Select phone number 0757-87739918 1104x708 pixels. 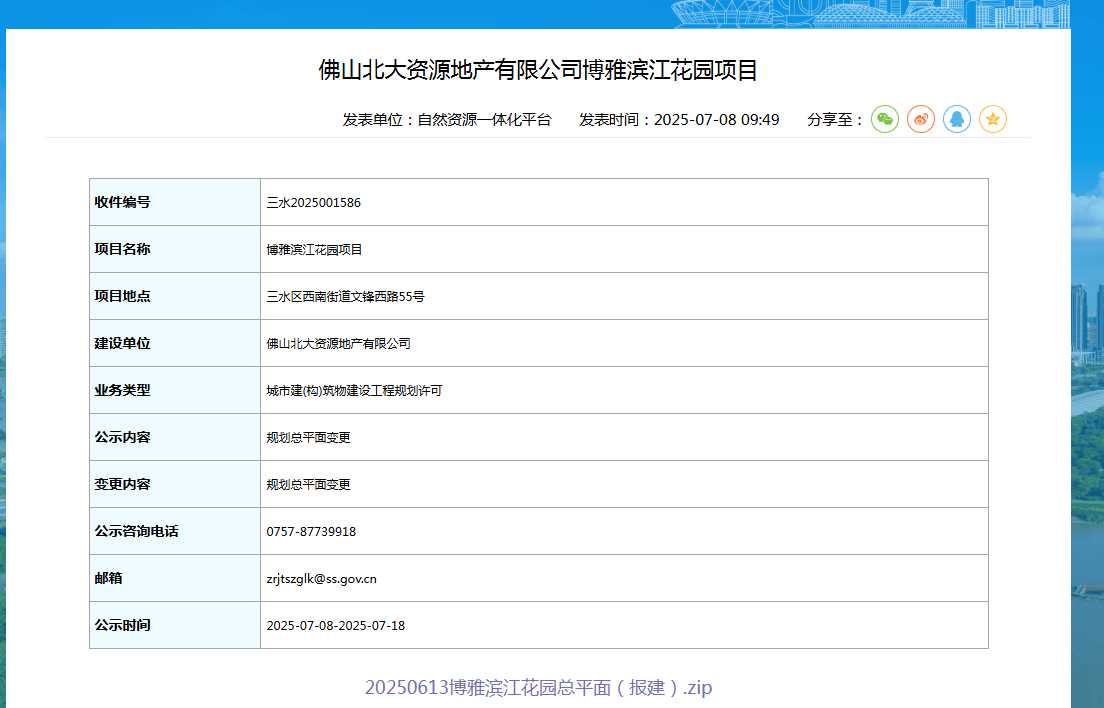pyautogui.click(x=311, y=531)
